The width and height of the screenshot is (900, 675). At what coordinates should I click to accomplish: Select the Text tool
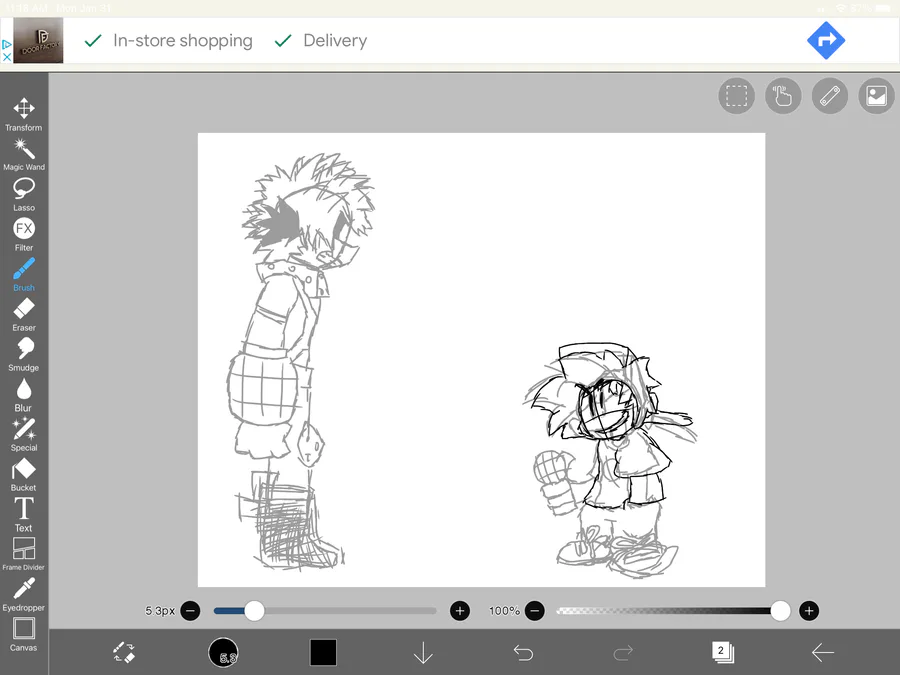click(24, 515)
